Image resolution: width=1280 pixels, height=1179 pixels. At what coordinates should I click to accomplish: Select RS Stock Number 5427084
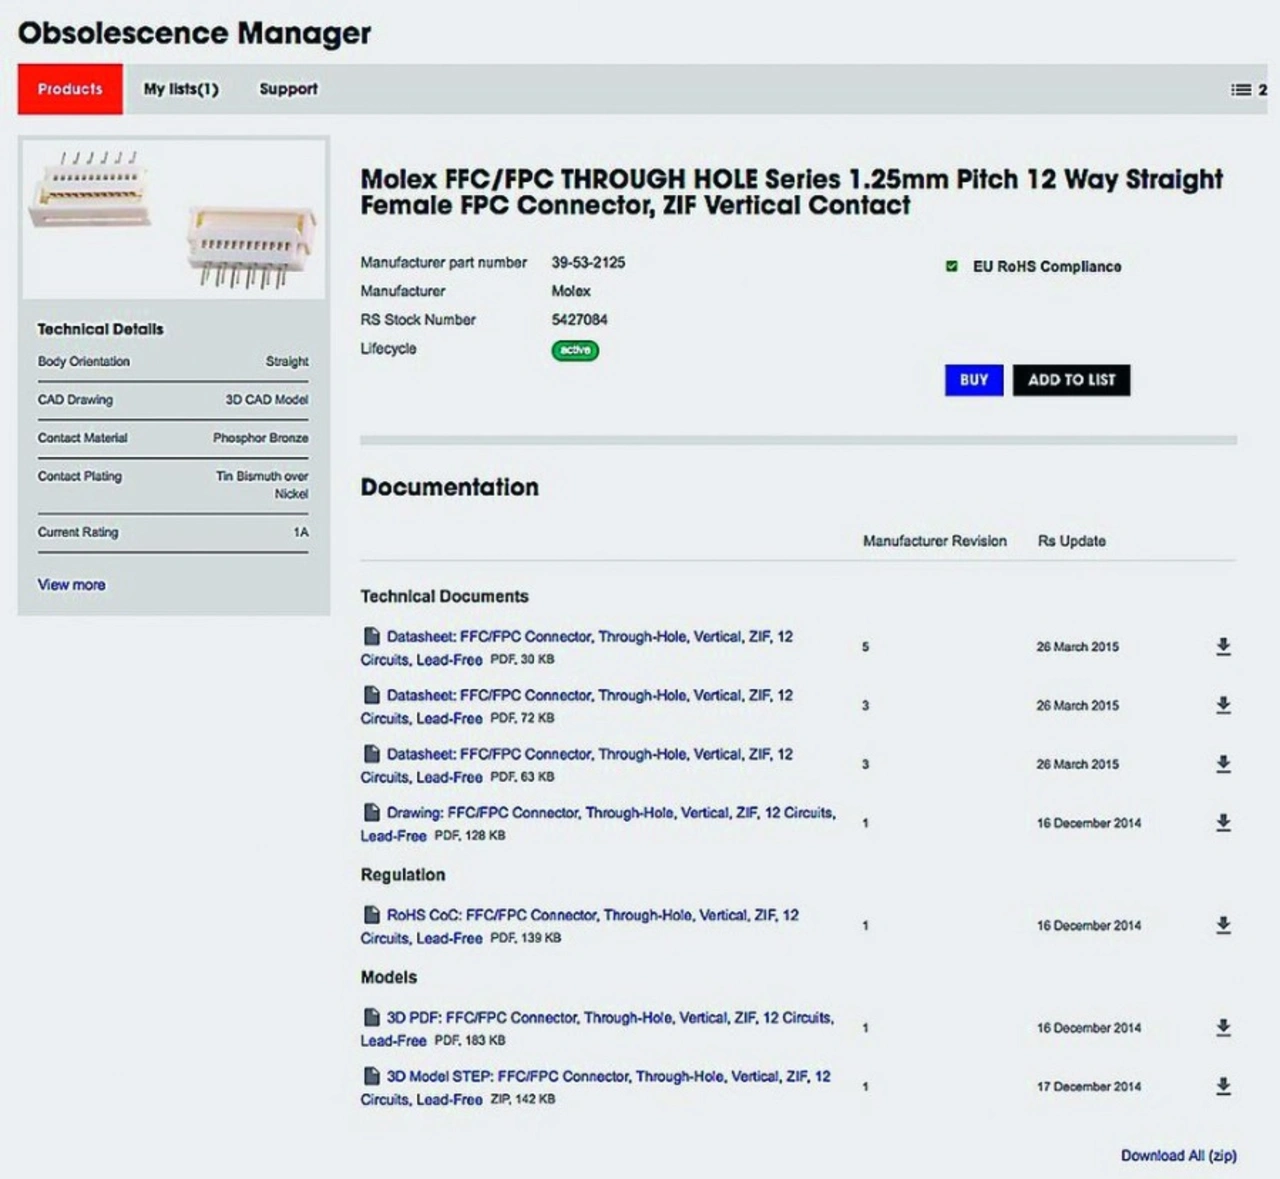click(579, 320)
